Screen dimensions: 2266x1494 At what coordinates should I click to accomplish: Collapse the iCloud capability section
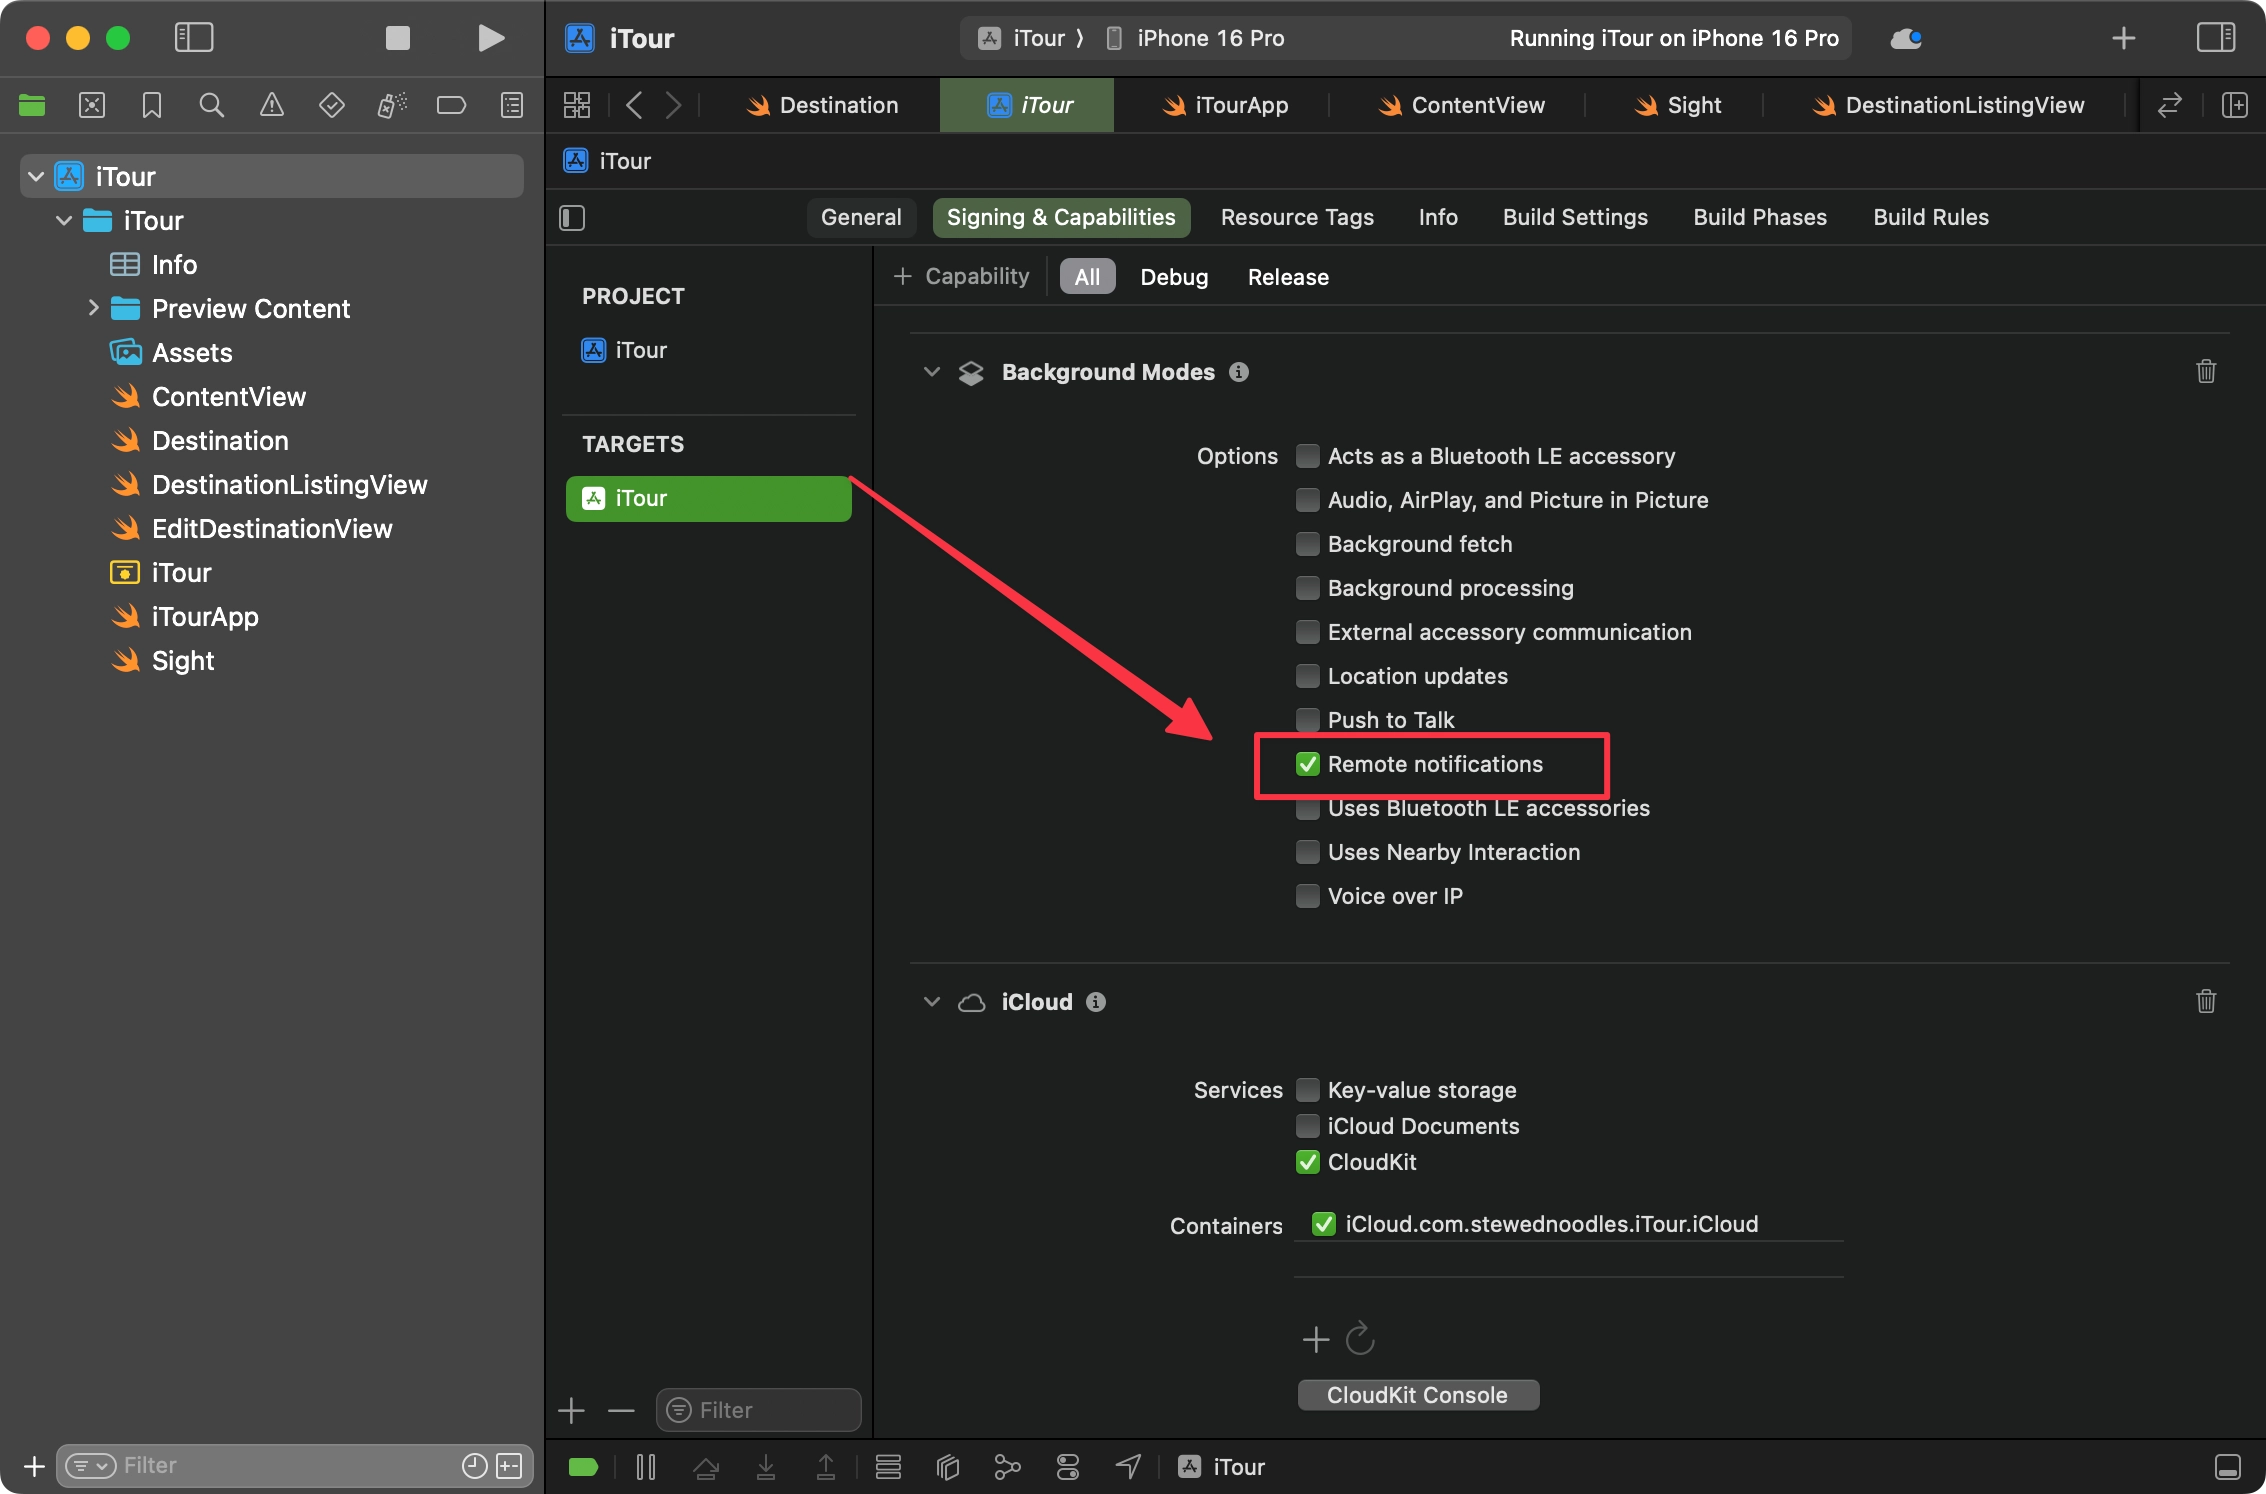(932, 1002)
